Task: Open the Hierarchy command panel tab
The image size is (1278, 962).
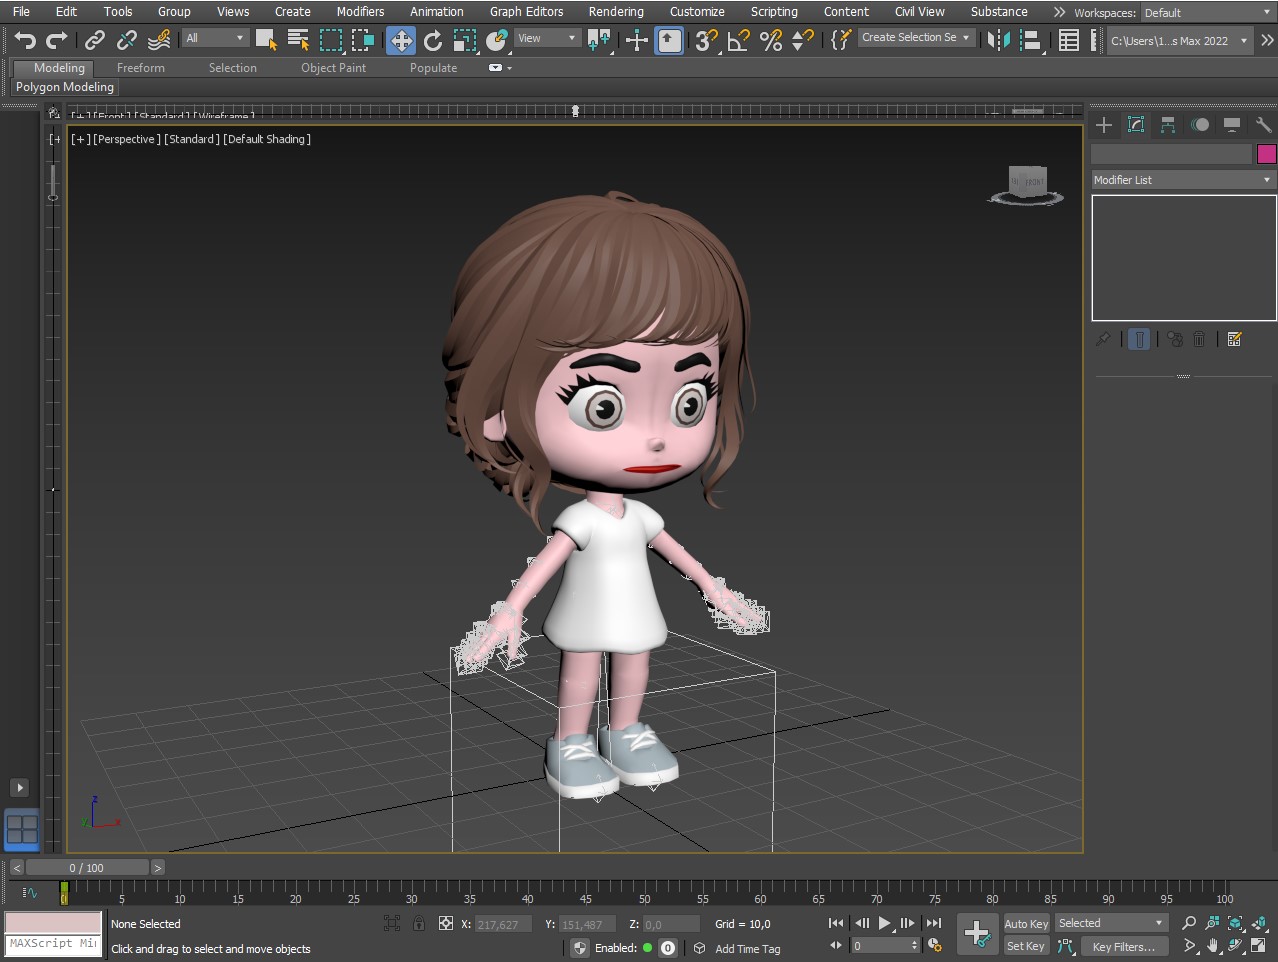Action: click(1167, 125)
